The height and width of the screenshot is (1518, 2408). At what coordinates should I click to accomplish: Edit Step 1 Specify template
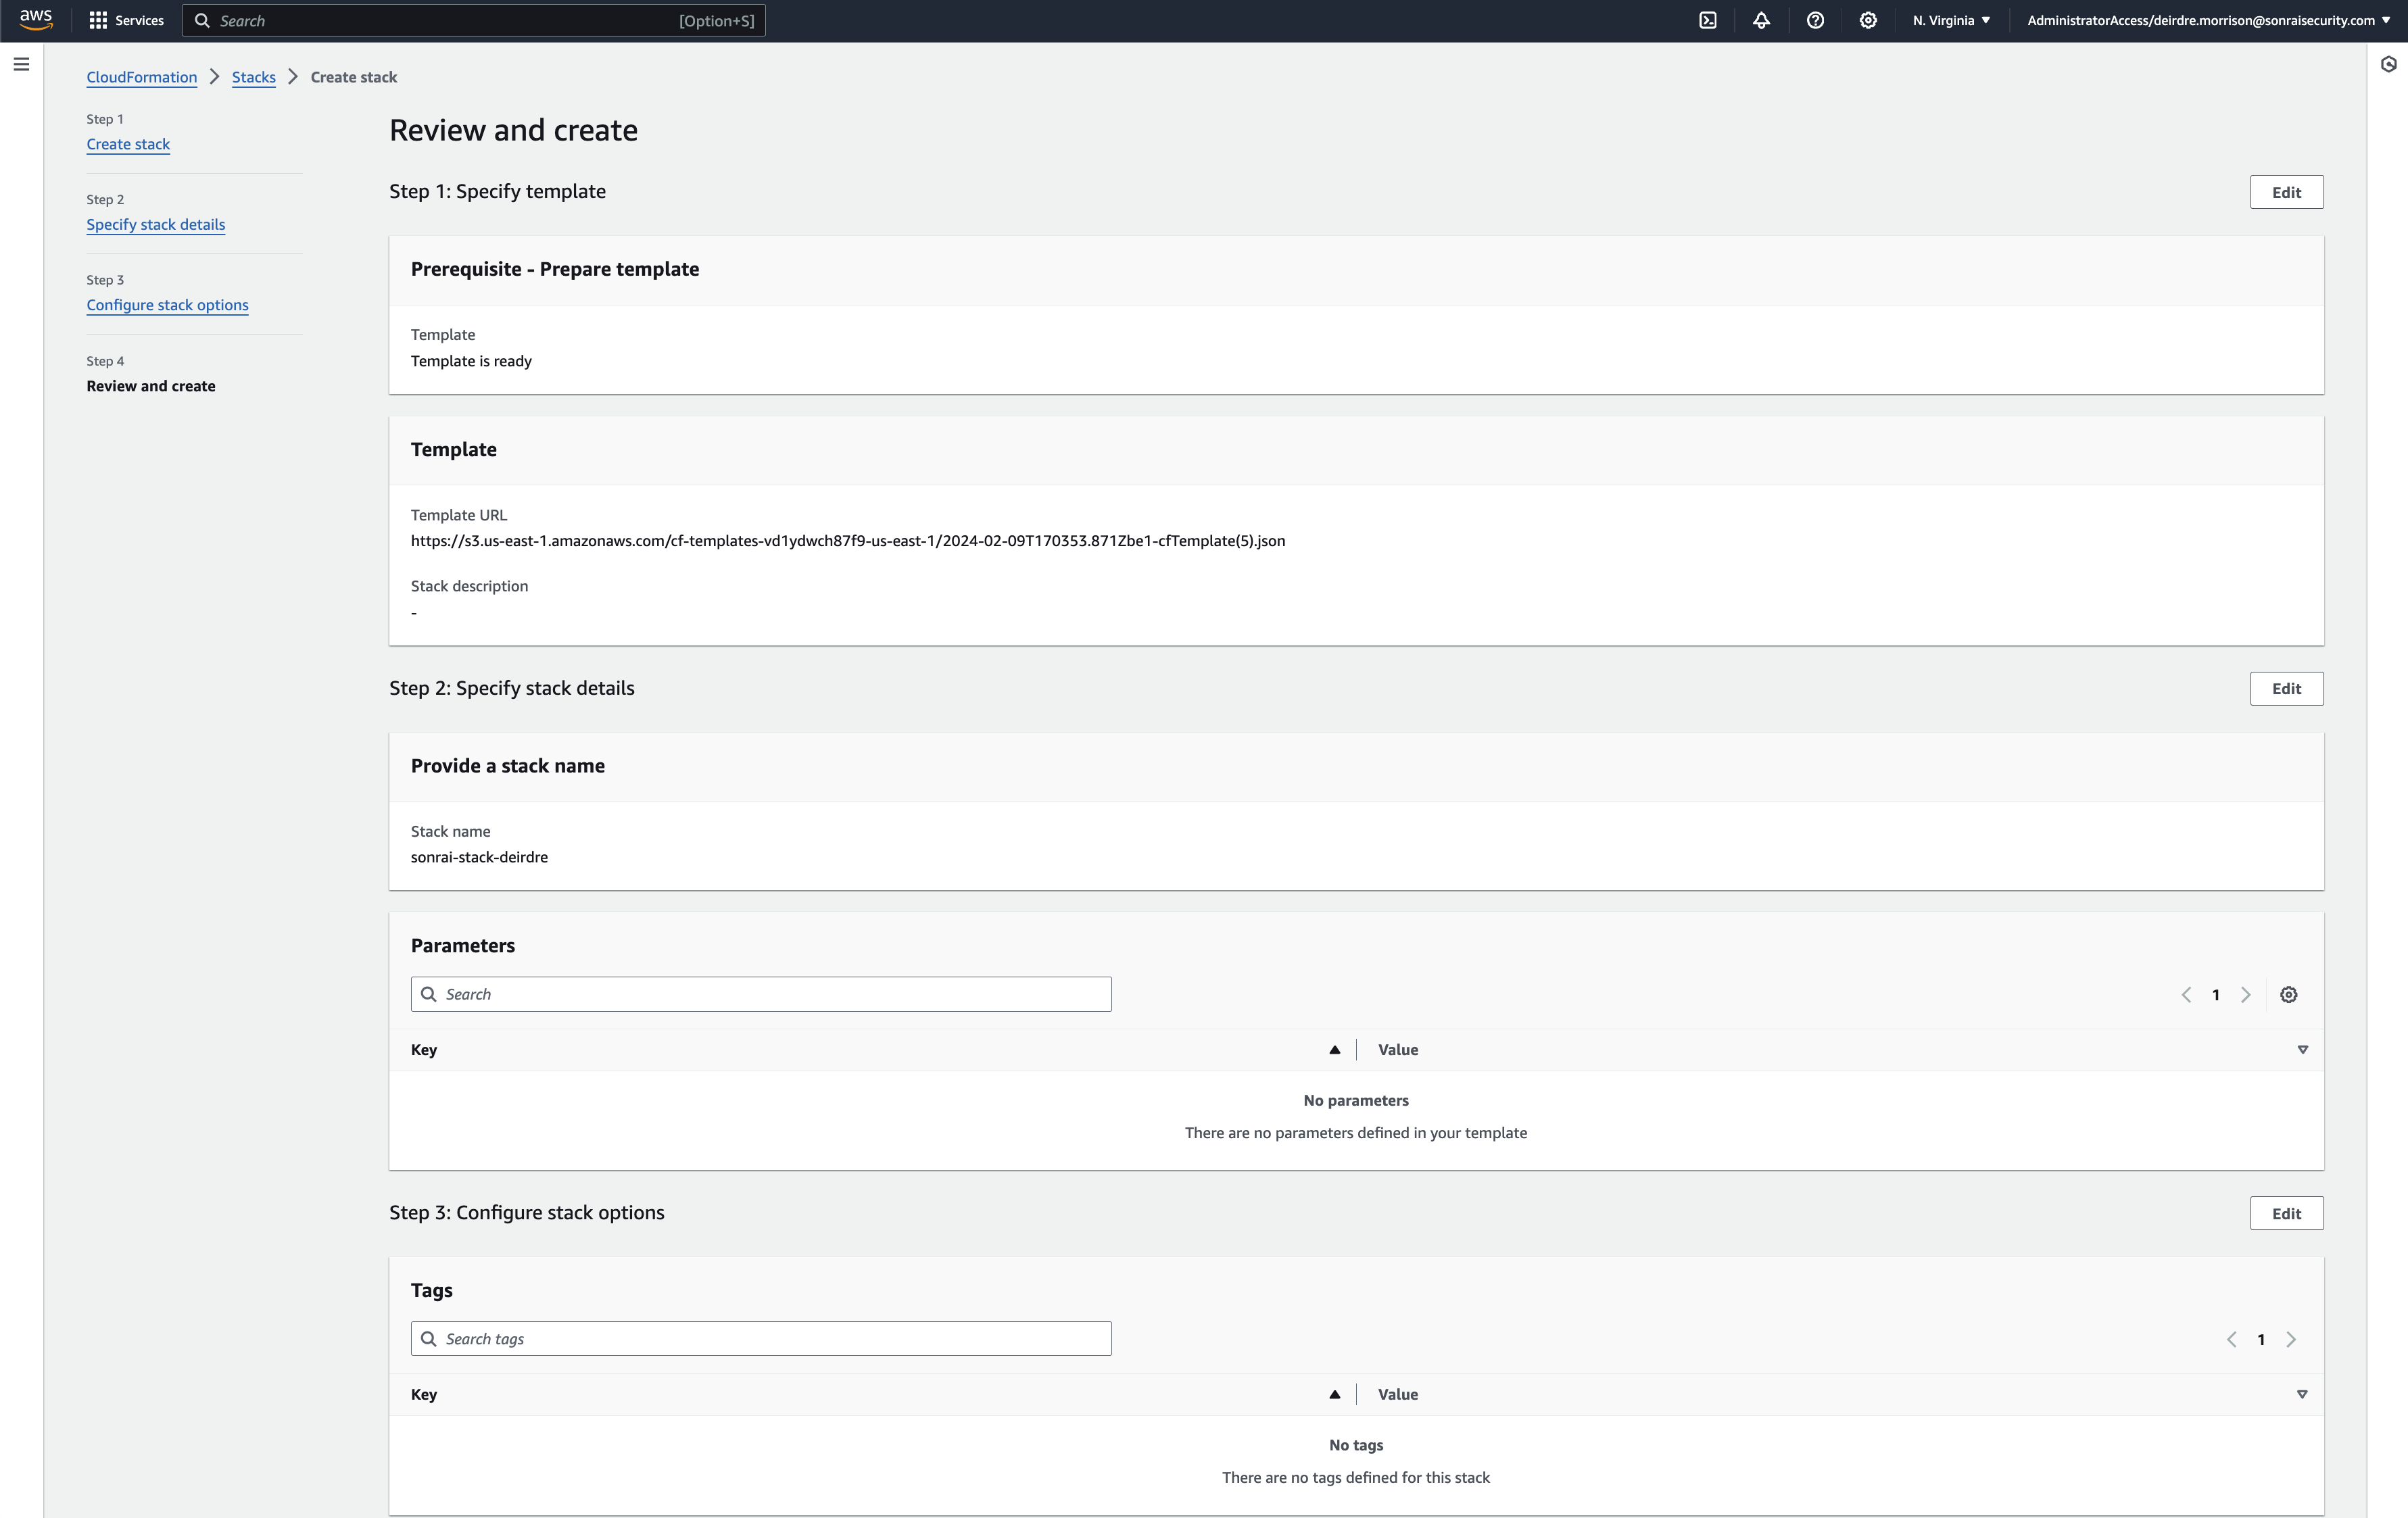click(x=2286, y=192)
